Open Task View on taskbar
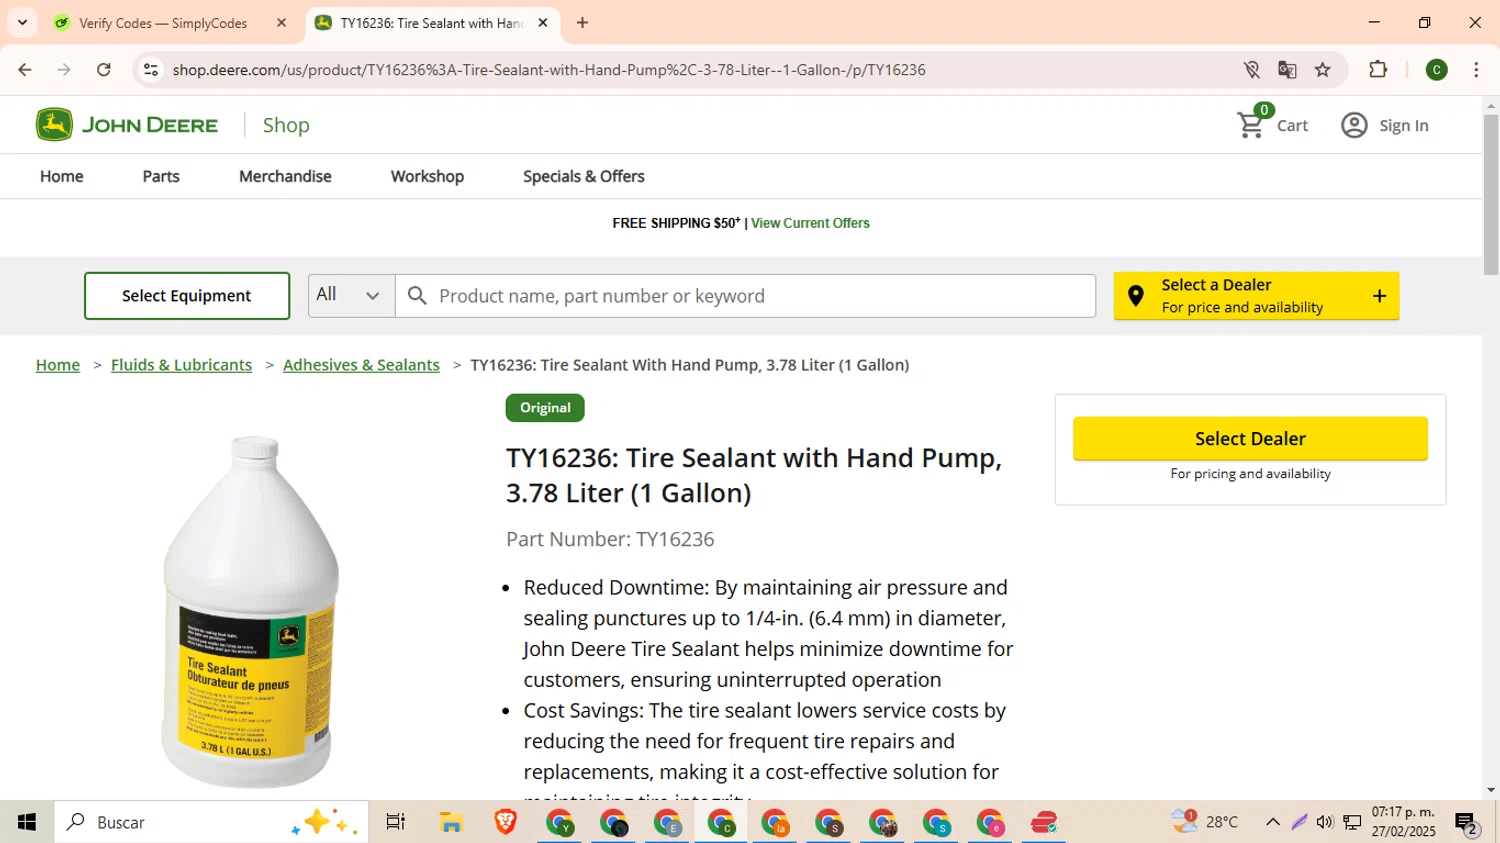Screen dimensions: 1500x843 click(396, 822)
